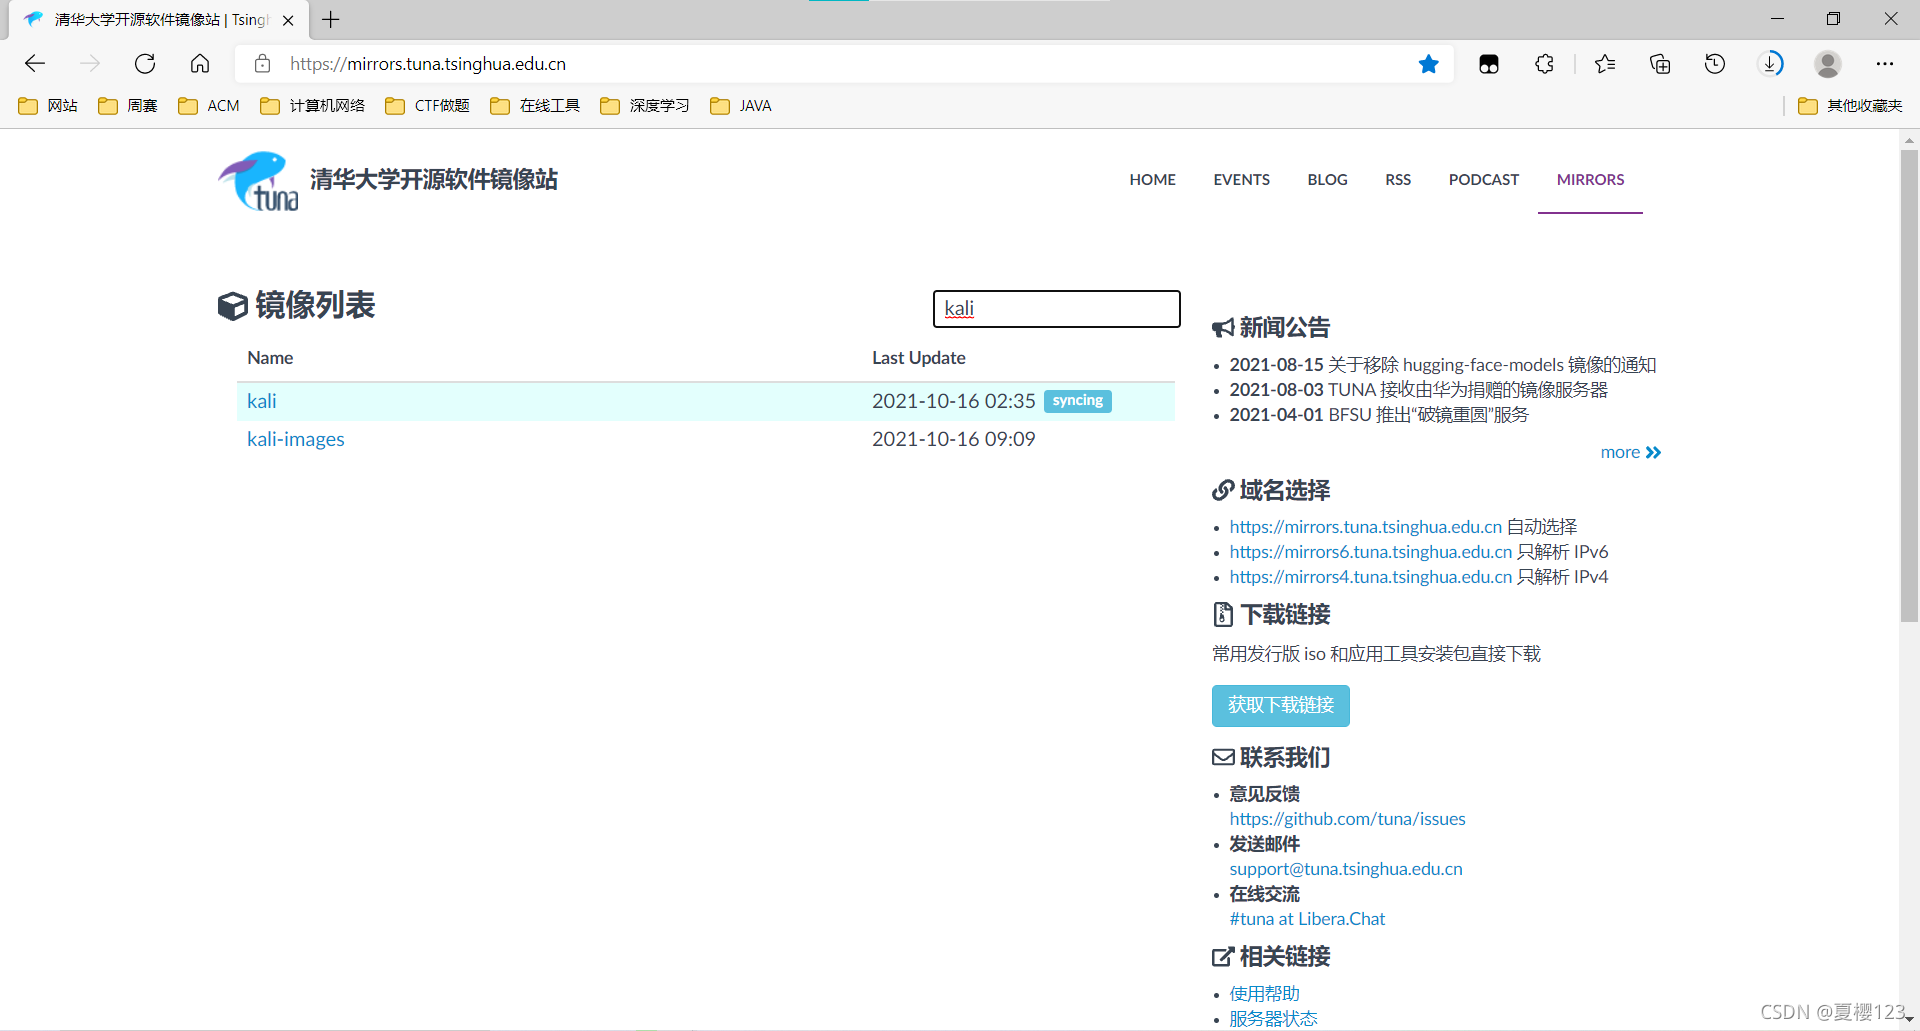The width and height of the screenshot is (1920, 1031).
Task: Open the extensions puzzle icon
Action: point(1544,64)
